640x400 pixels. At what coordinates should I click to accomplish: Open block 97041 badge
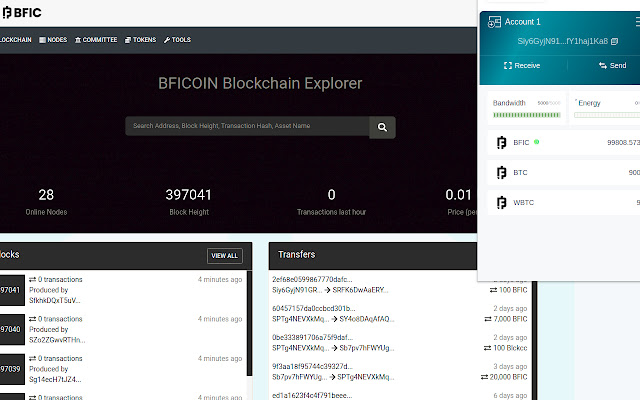coord(12,290)
